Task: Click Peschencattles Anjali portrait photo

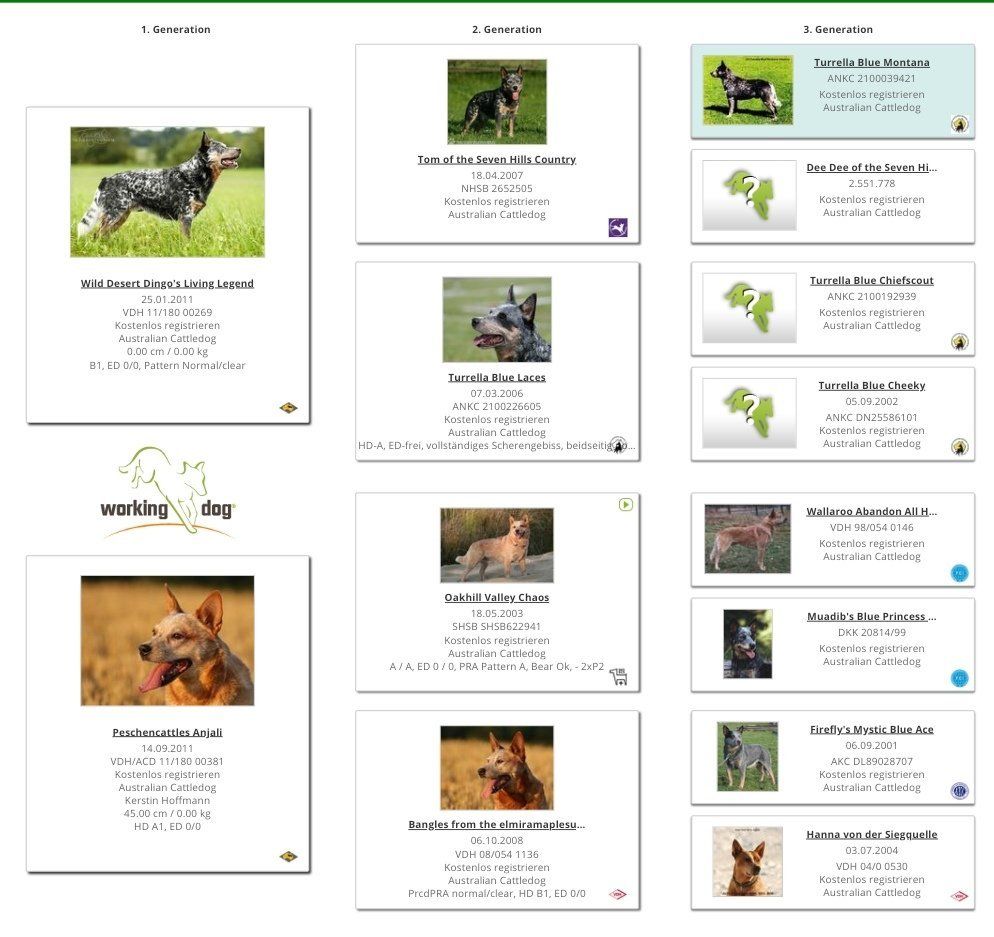Action: pos(167,641)
